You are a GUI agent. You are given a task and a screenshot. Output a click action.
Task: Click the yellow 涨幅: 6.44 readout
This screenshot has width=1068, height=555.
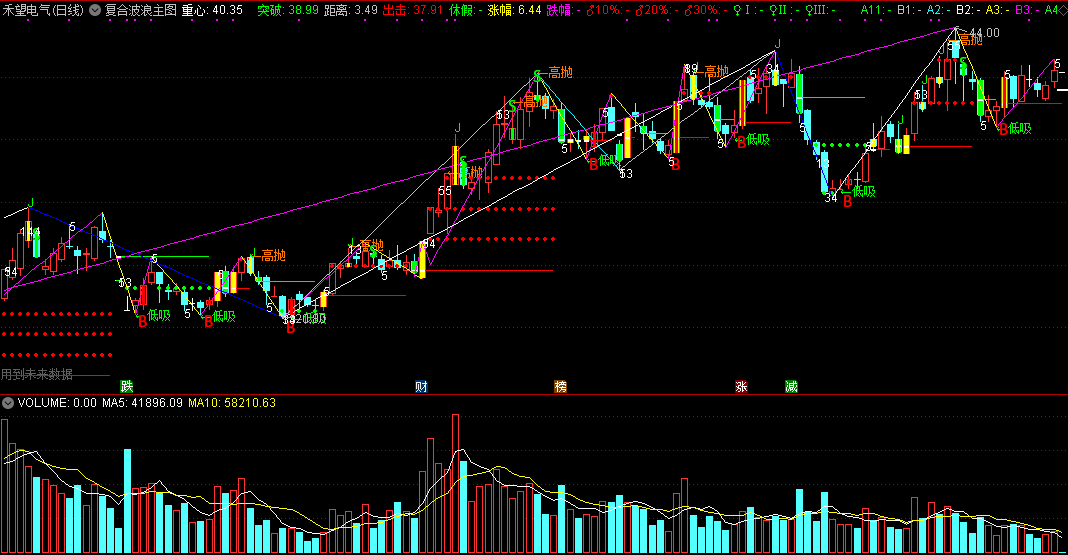coord(514,10)
